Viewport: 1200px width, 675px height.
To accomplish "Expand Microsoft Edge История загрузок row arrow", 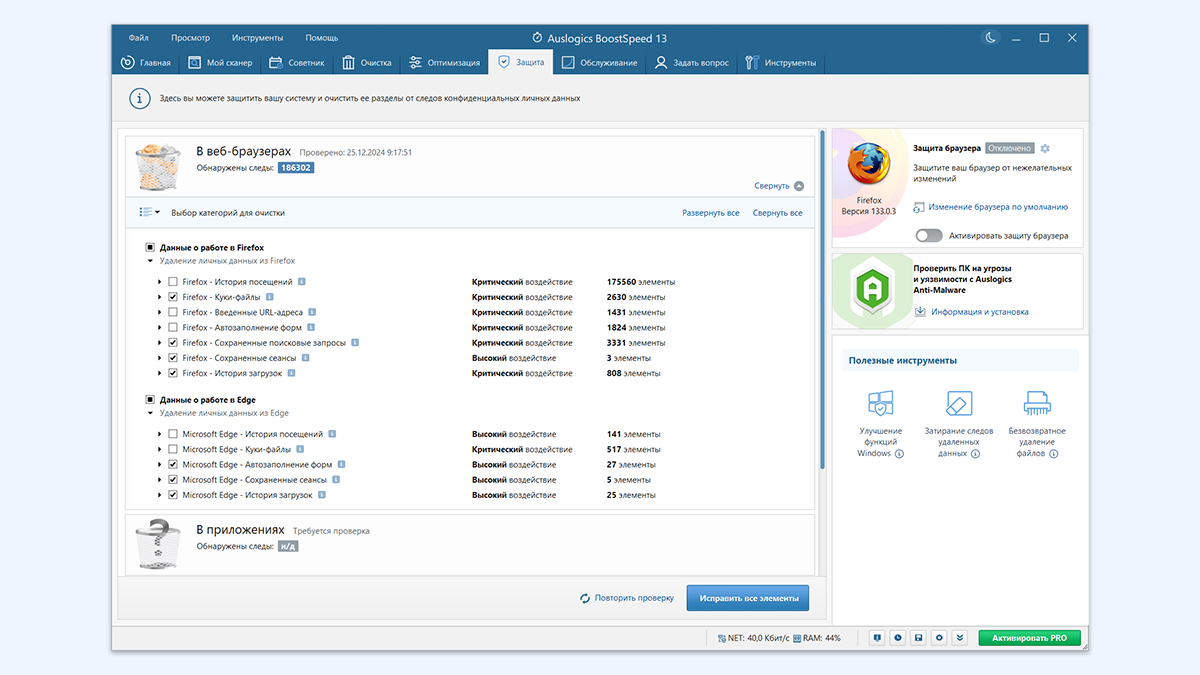I will pyautogui.click(x=160, y=495).
